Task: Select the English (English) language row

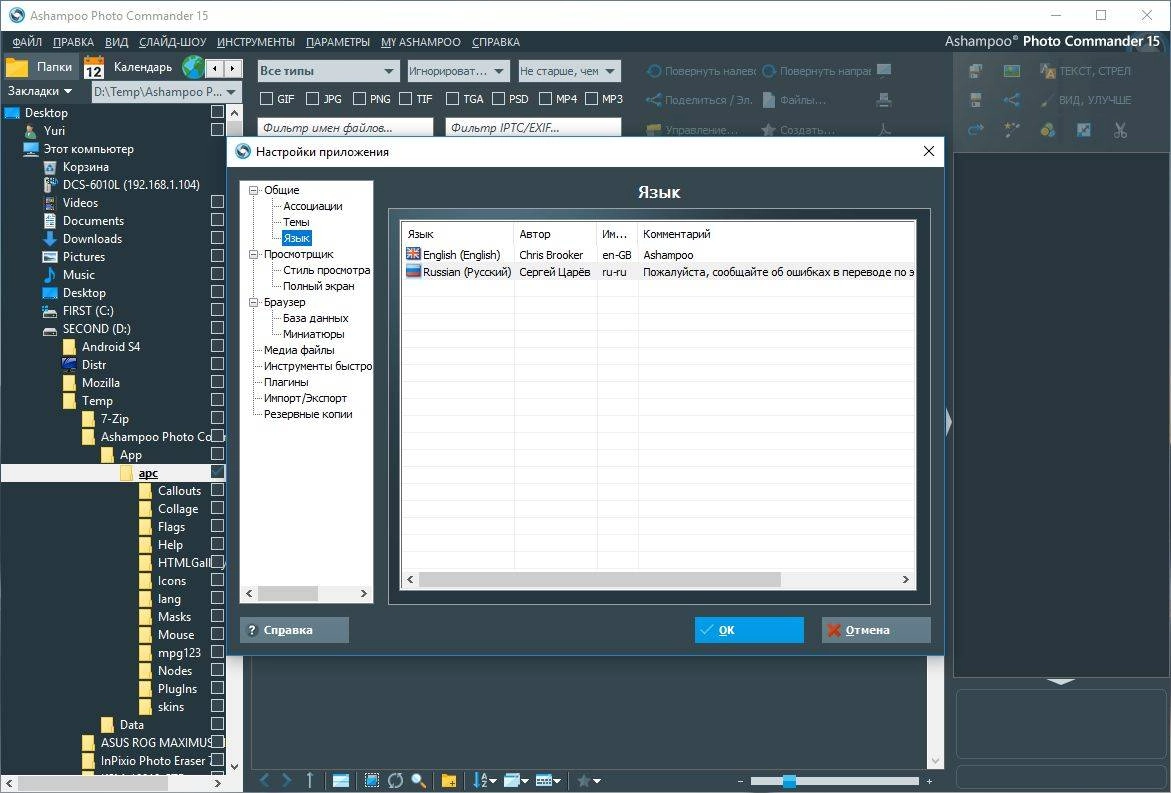Action: [658, 255]
